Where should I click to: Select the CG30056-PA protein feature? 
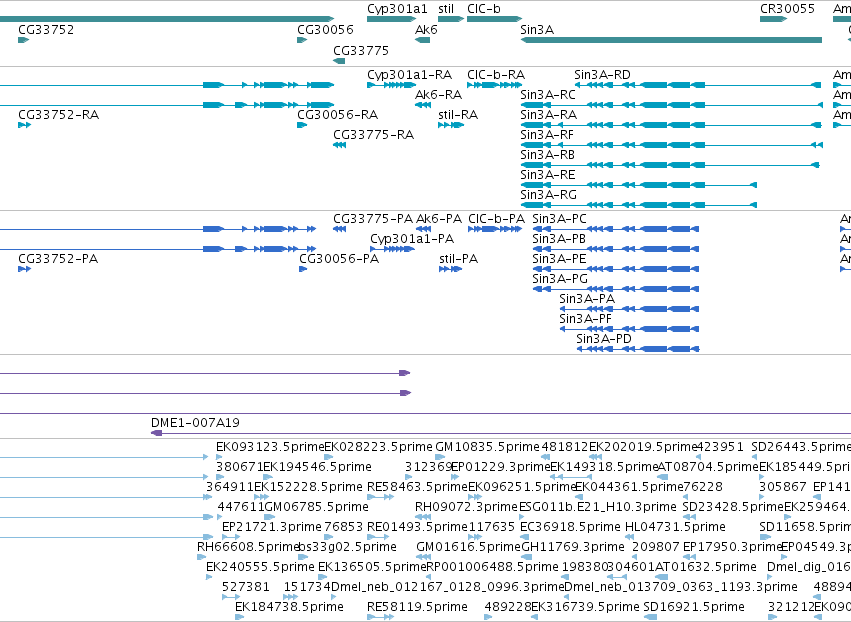click(x=303, y=269)
